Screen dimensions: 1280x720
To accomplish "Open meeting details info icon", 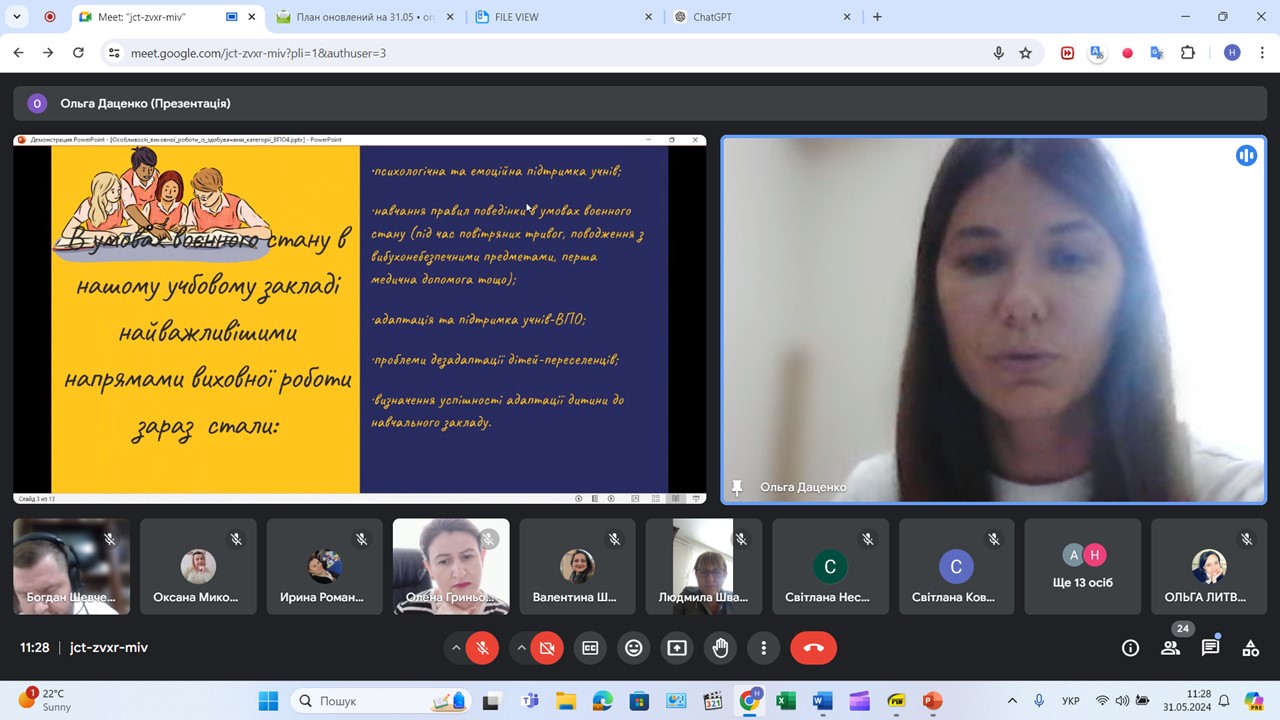I will click(x=1130, y=648).
